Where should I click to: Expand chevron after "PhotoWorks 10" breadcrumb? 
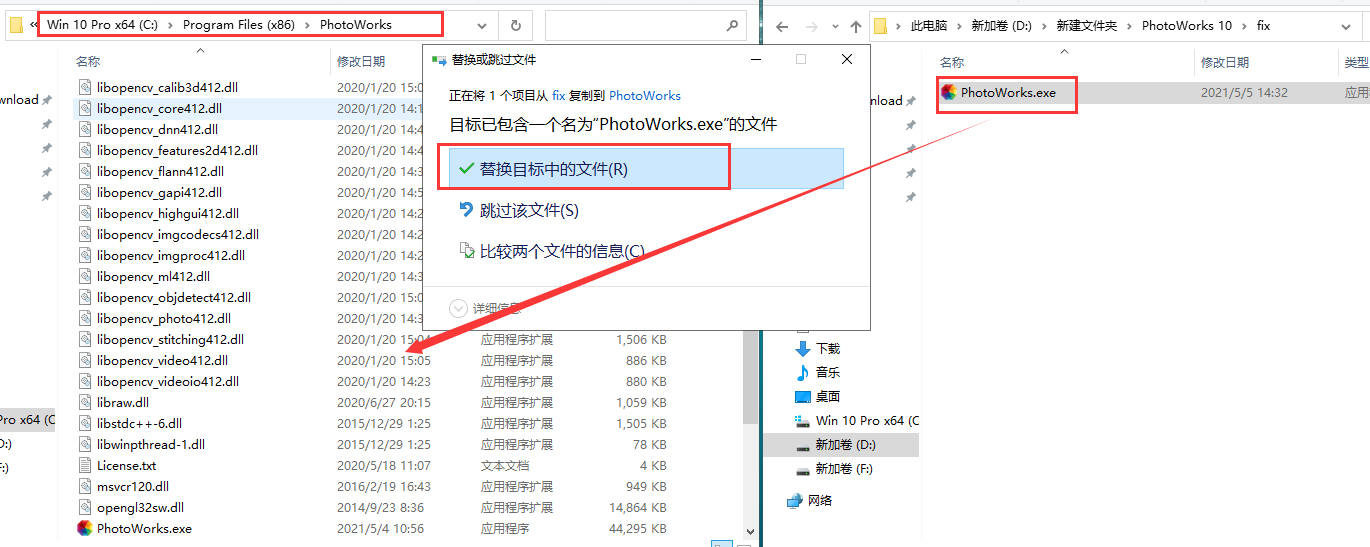[1244, 25]
